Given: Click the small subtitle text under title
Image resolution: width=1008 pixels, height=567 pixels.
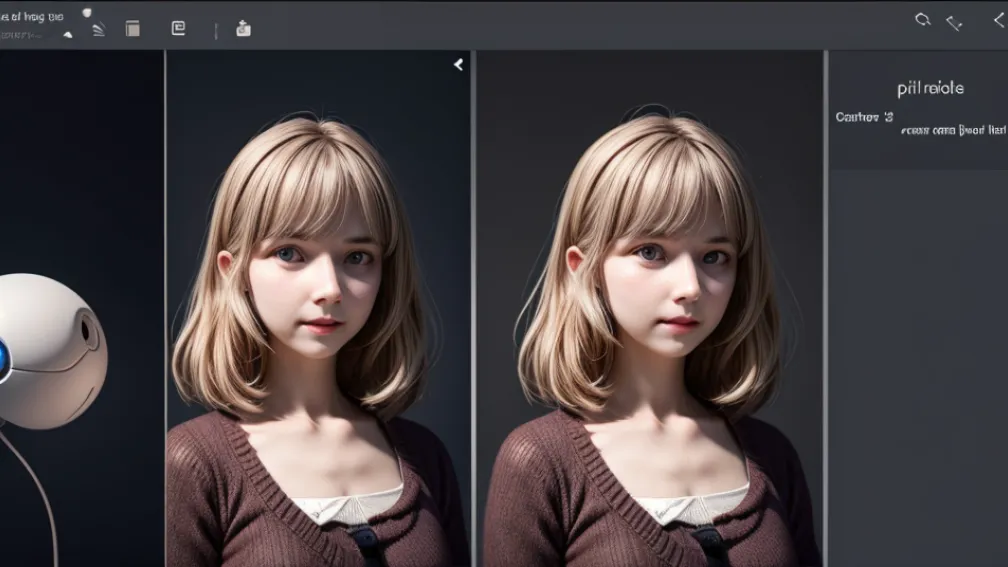Looking at the screenshot, I should click(18, 35).
